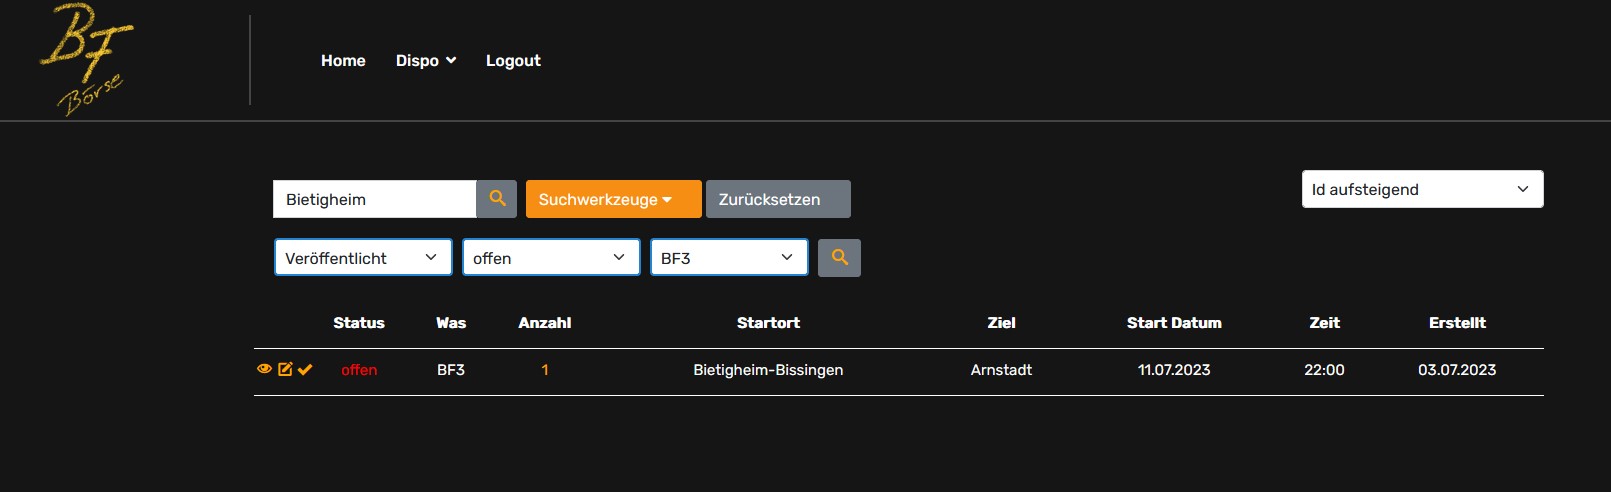Click the filter search magnifier beside BF3 dropdown

pos(839,258)
